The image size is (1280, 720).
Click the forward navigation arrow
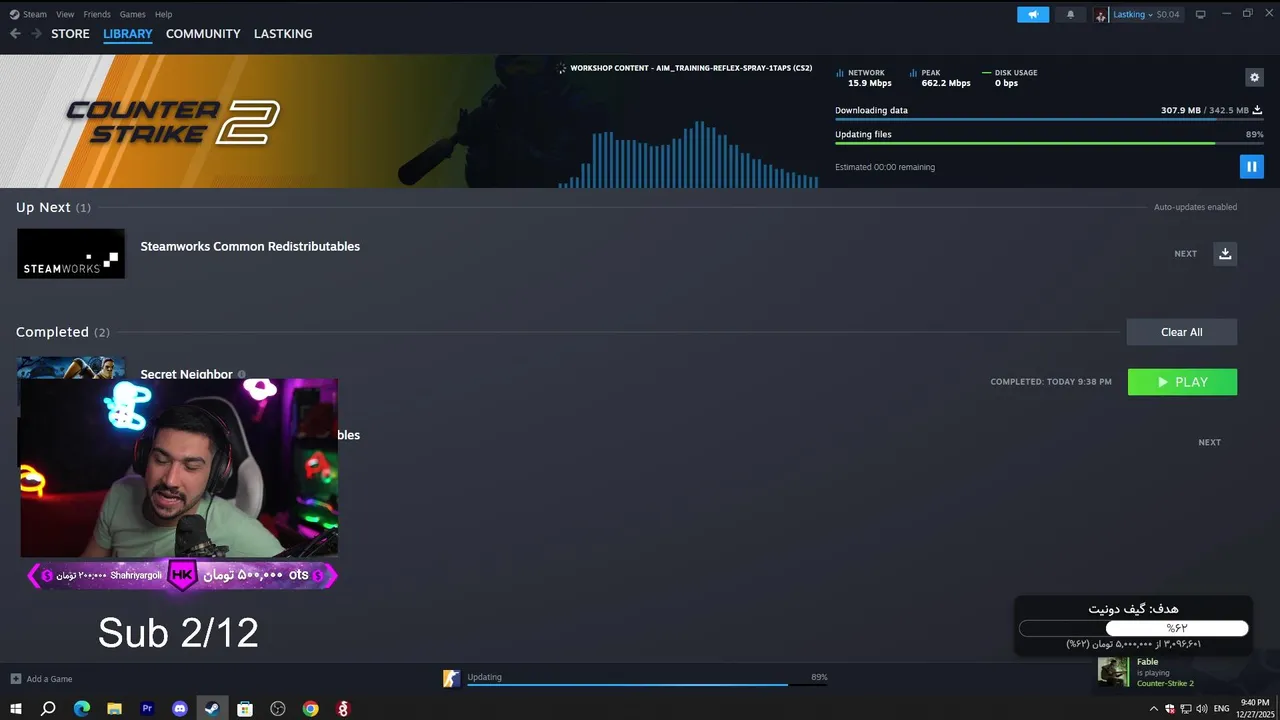[x=36, y=34]
